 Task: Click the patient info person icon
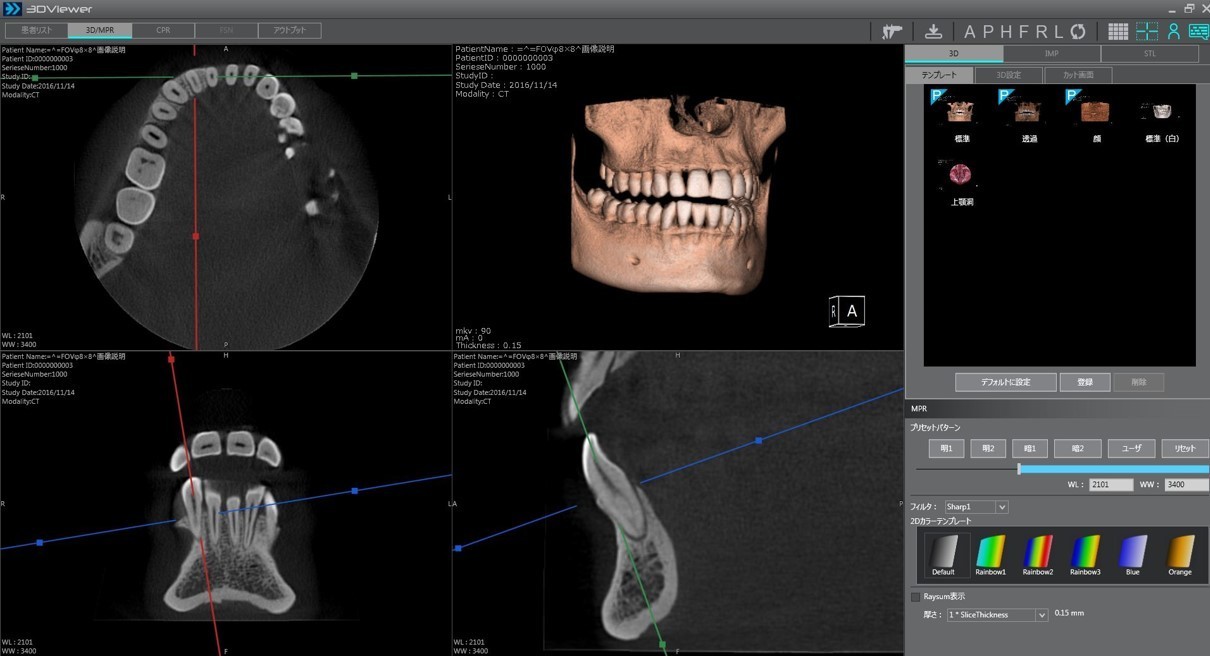click(x=1174, y=32)
